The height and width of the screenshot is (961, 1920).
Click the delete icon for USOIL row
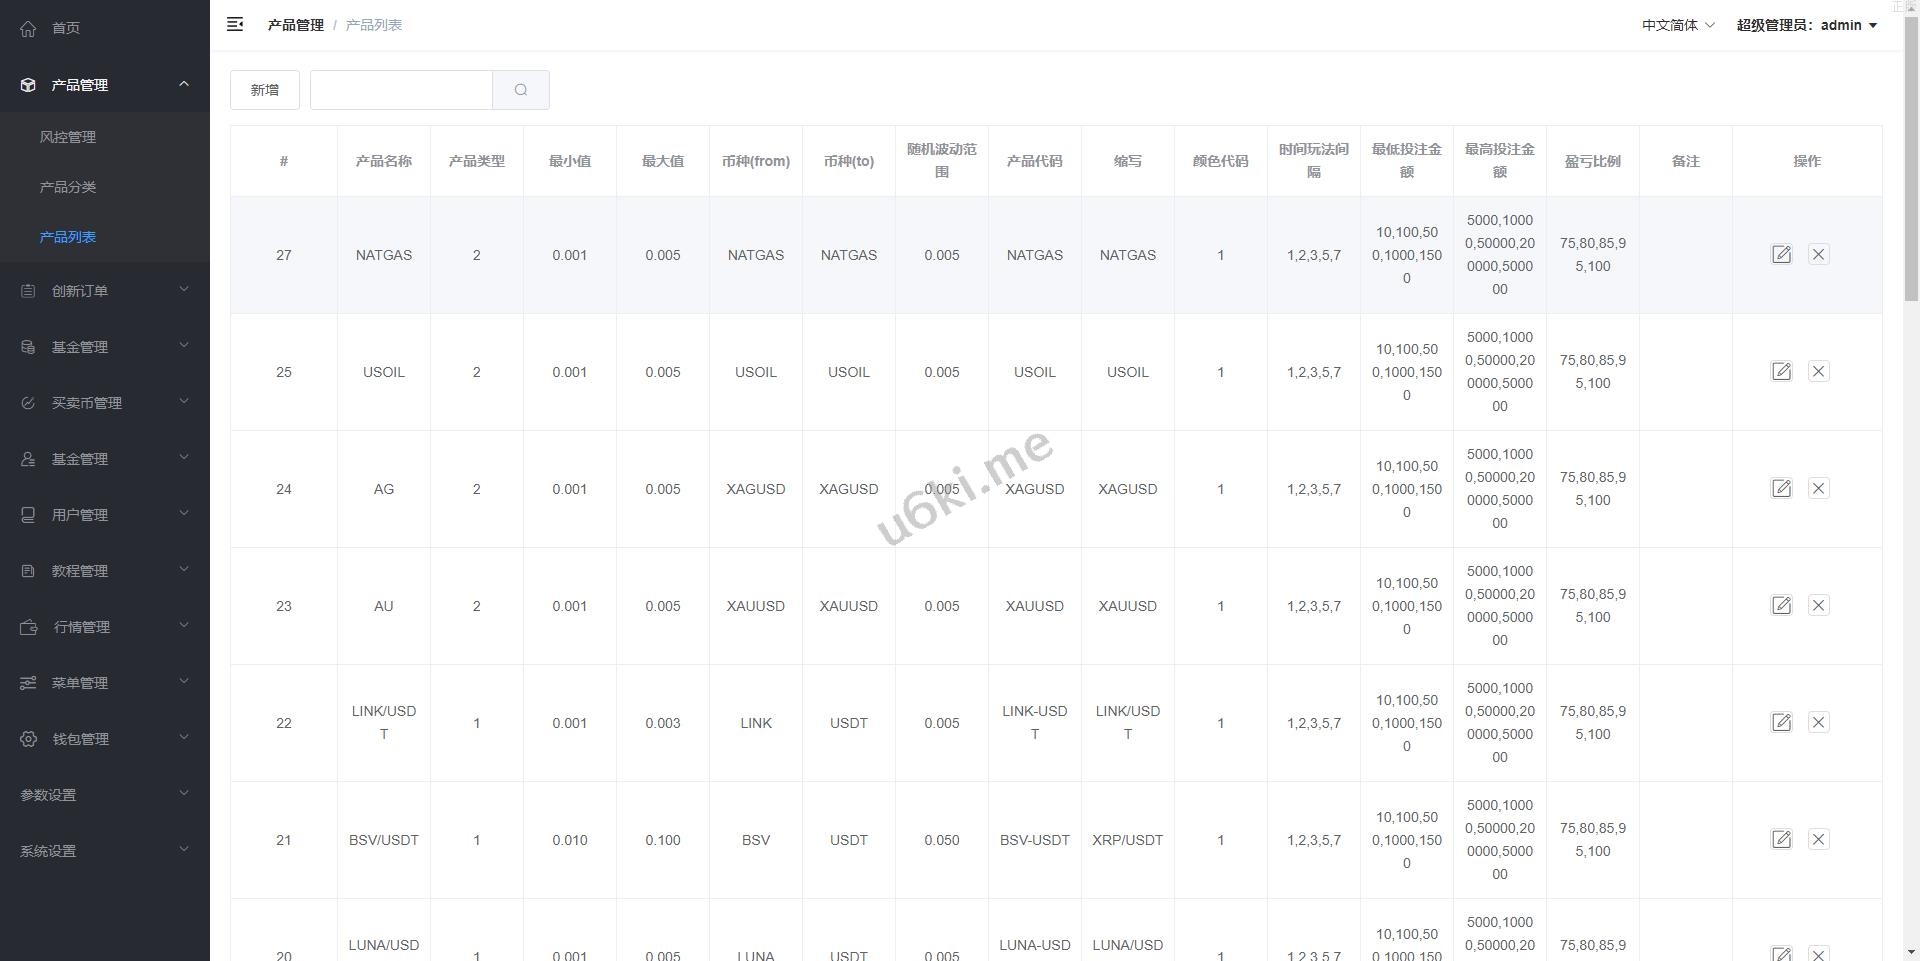(x=1818, y=371)
